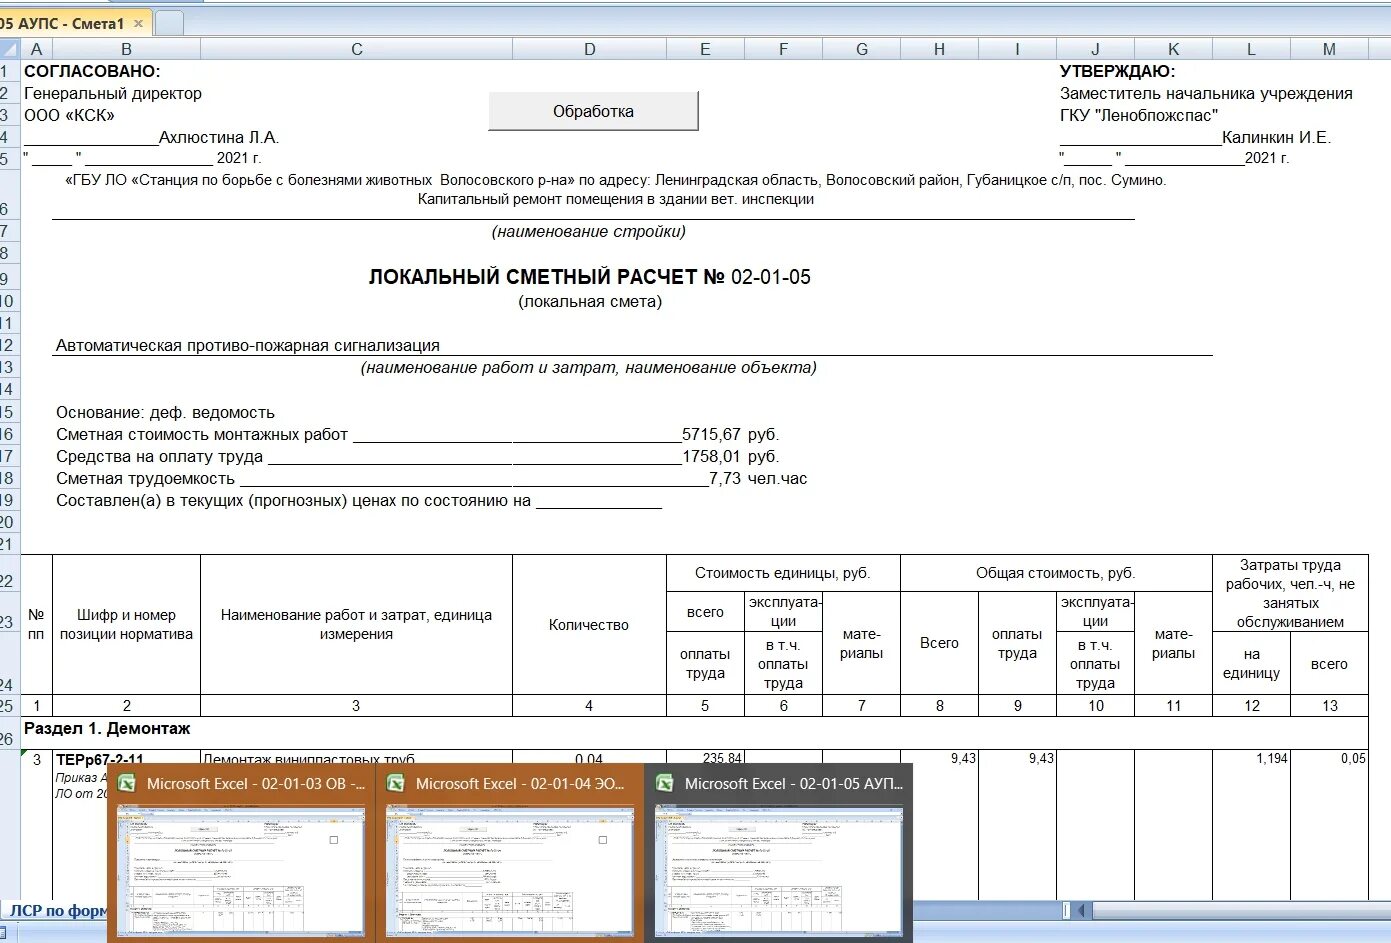Viewport: 1391px width, 943px height.
Task: Click the 'Сметная трудоемкость' label
Action: [x=145, y=478]
